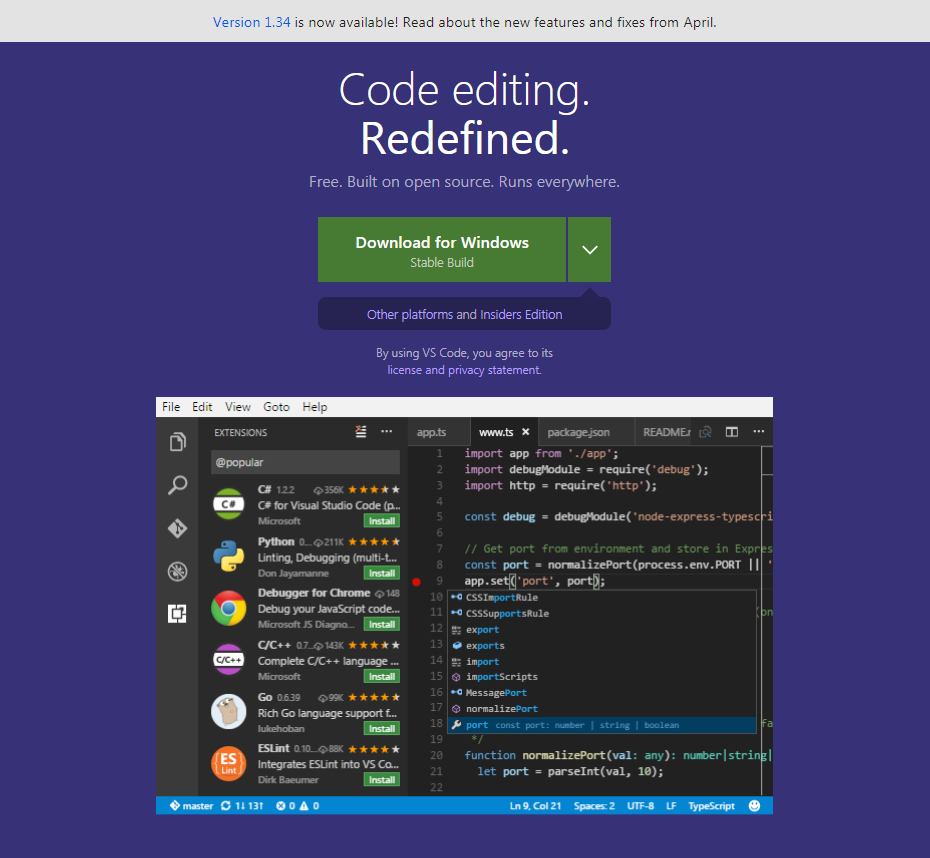Select the C/C++ extension logo

[x=229, y=660]
